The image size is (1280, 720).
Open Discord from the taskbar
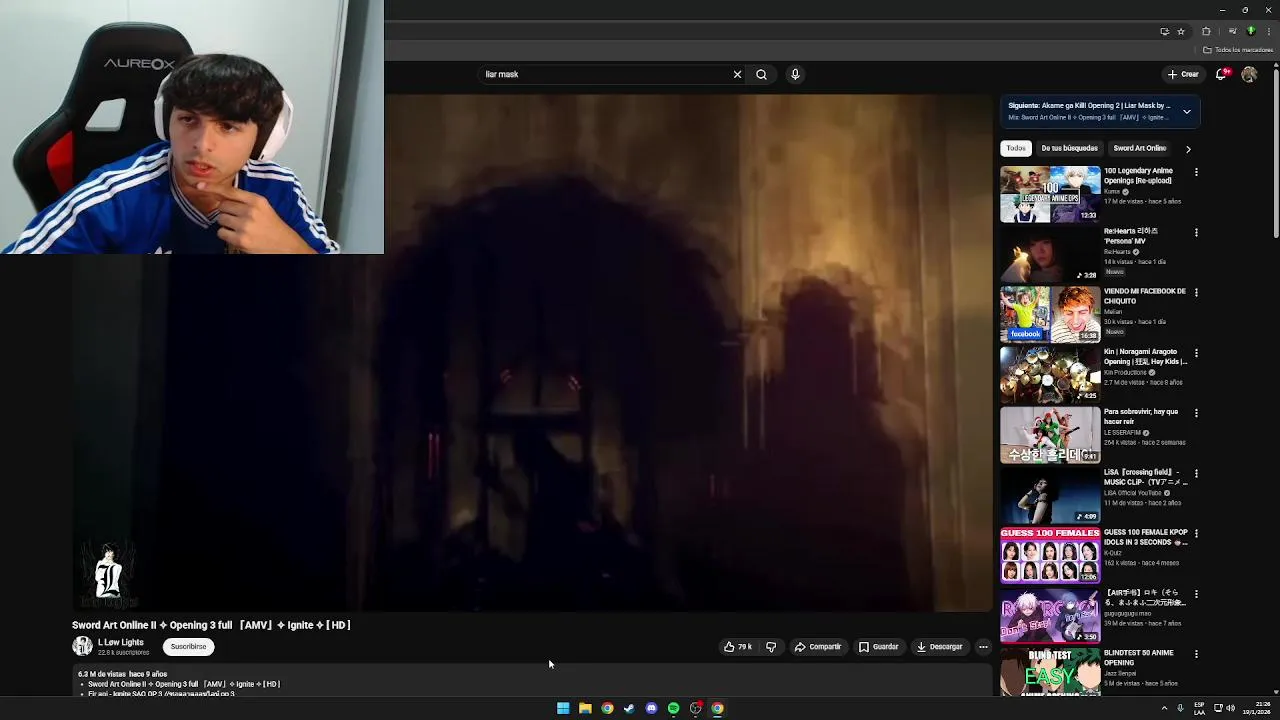coord(651,708)
